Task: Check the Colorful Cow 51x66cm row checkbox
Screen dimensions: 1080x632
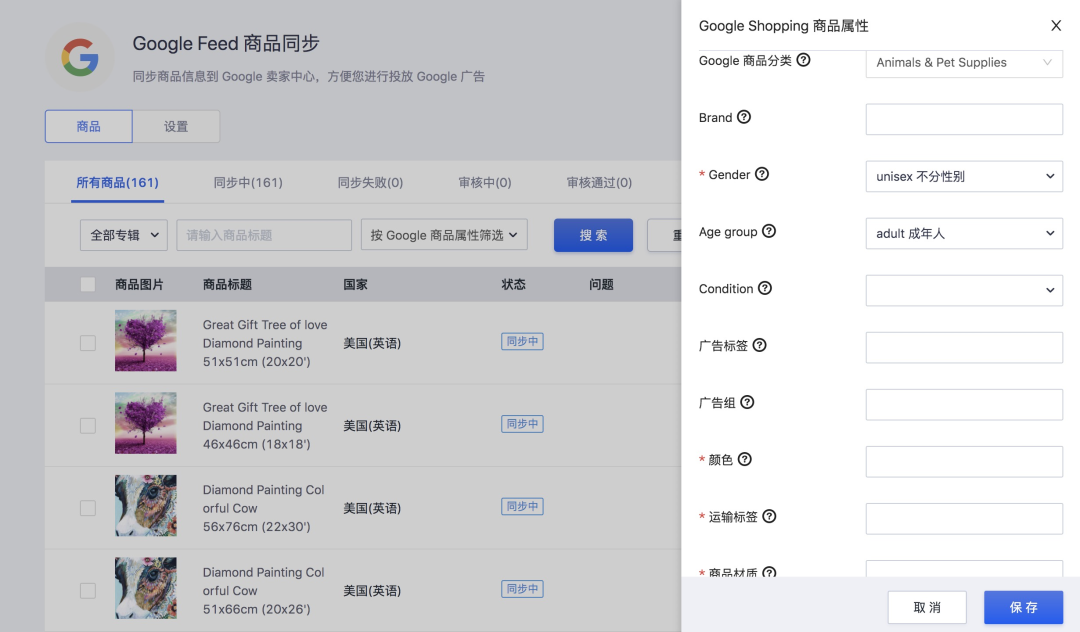Action: [87, 591]
